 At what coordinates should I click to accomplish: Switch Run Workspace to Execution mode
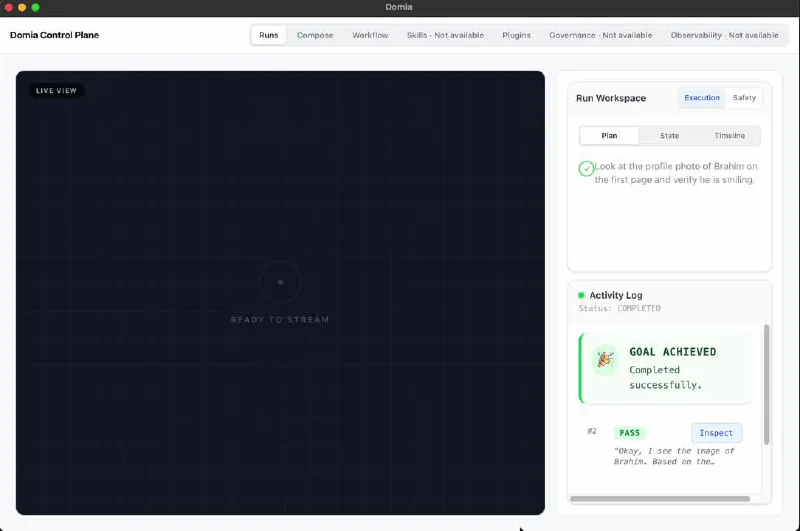click(x=702, y=97)
